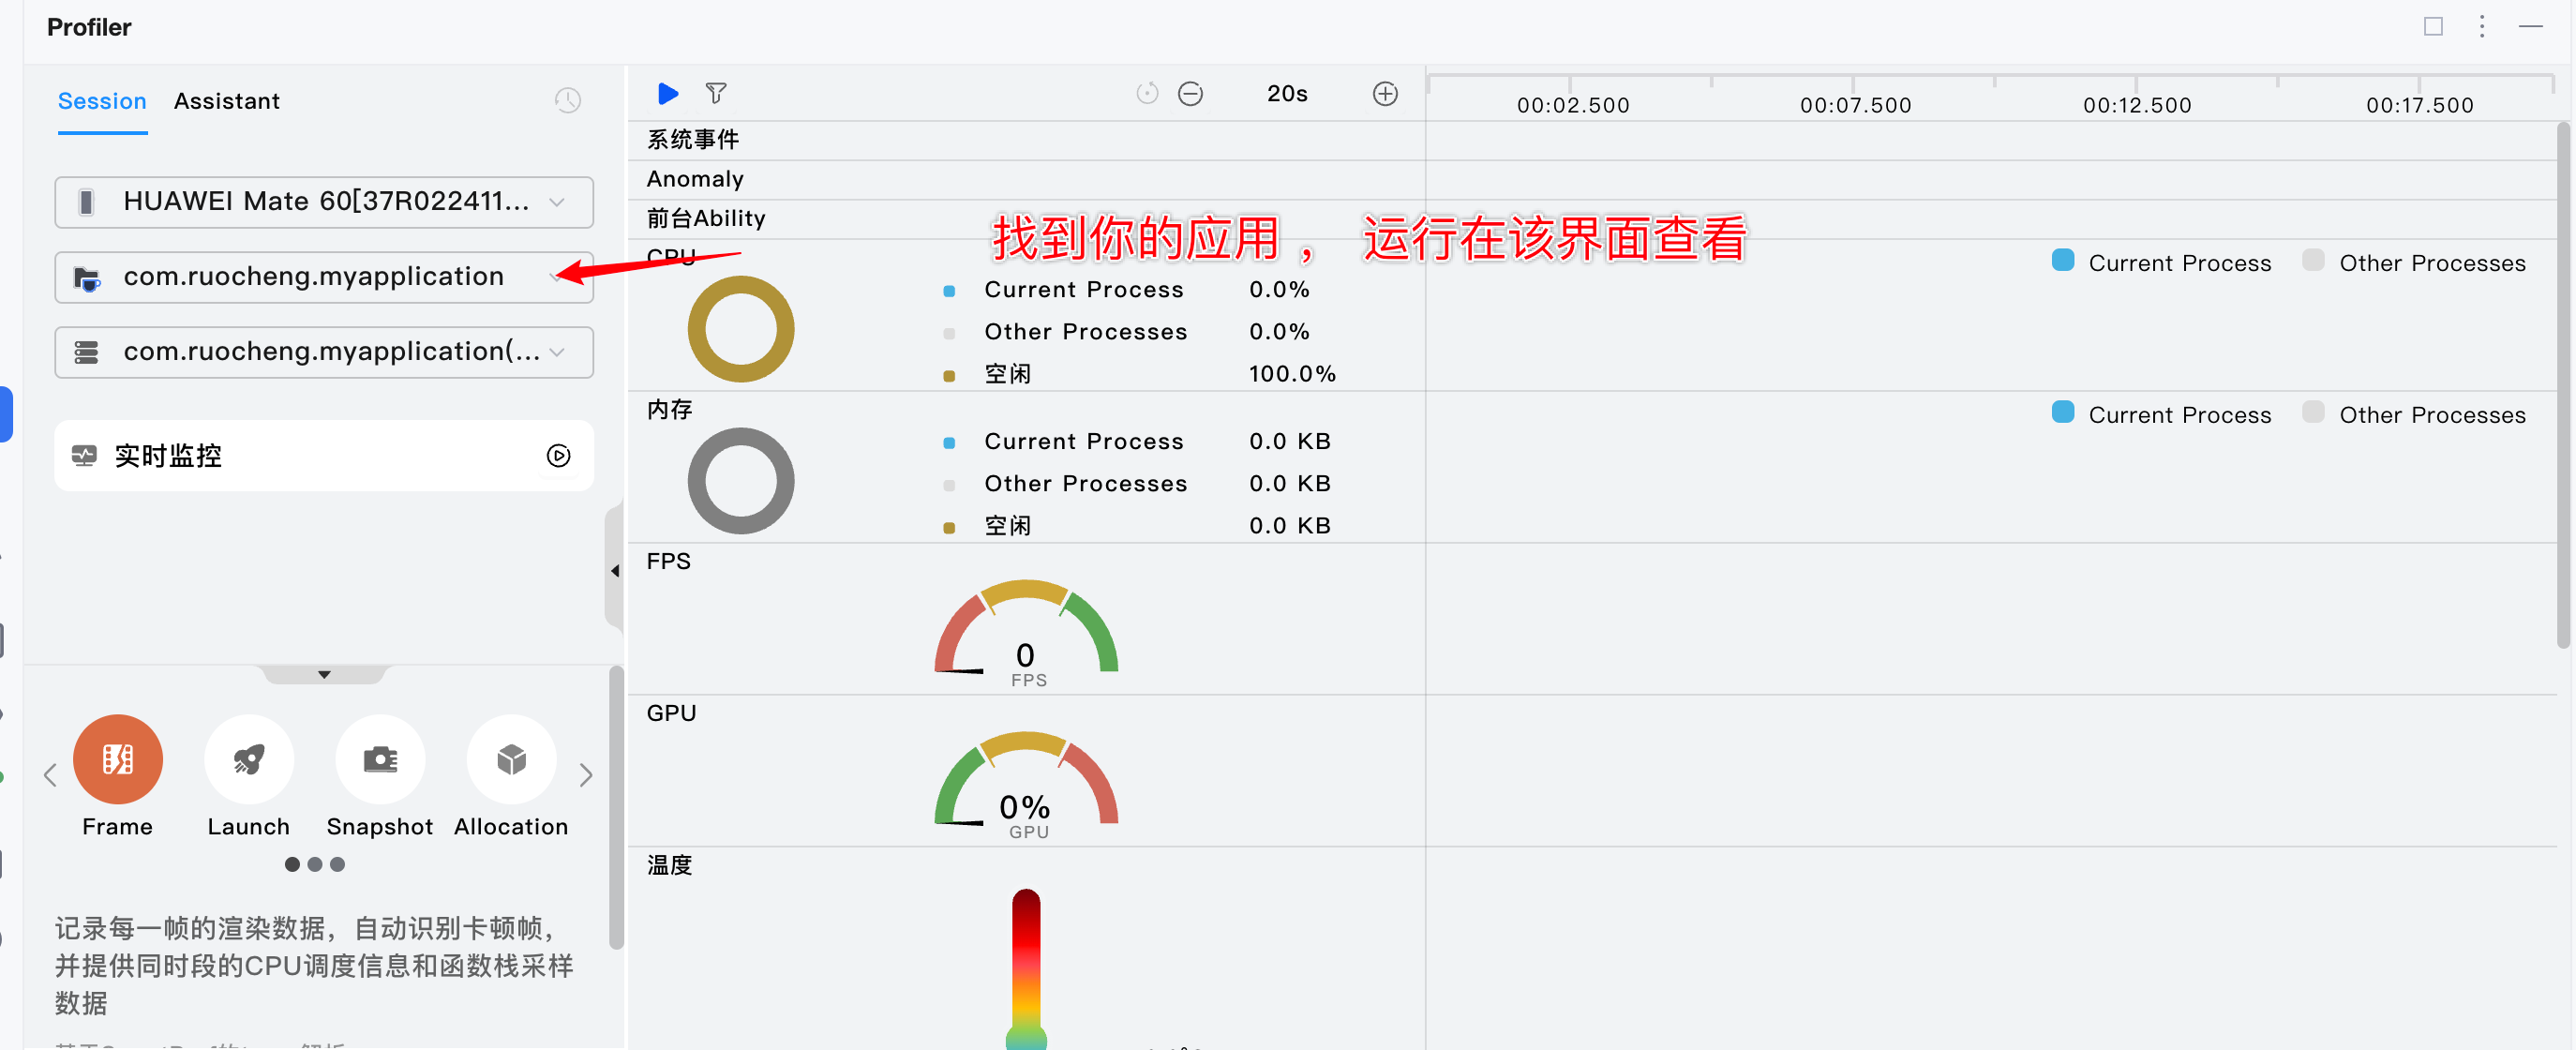Open the filter funnel icon
The image size is (2576, 1050).
(x=716, y=94)
